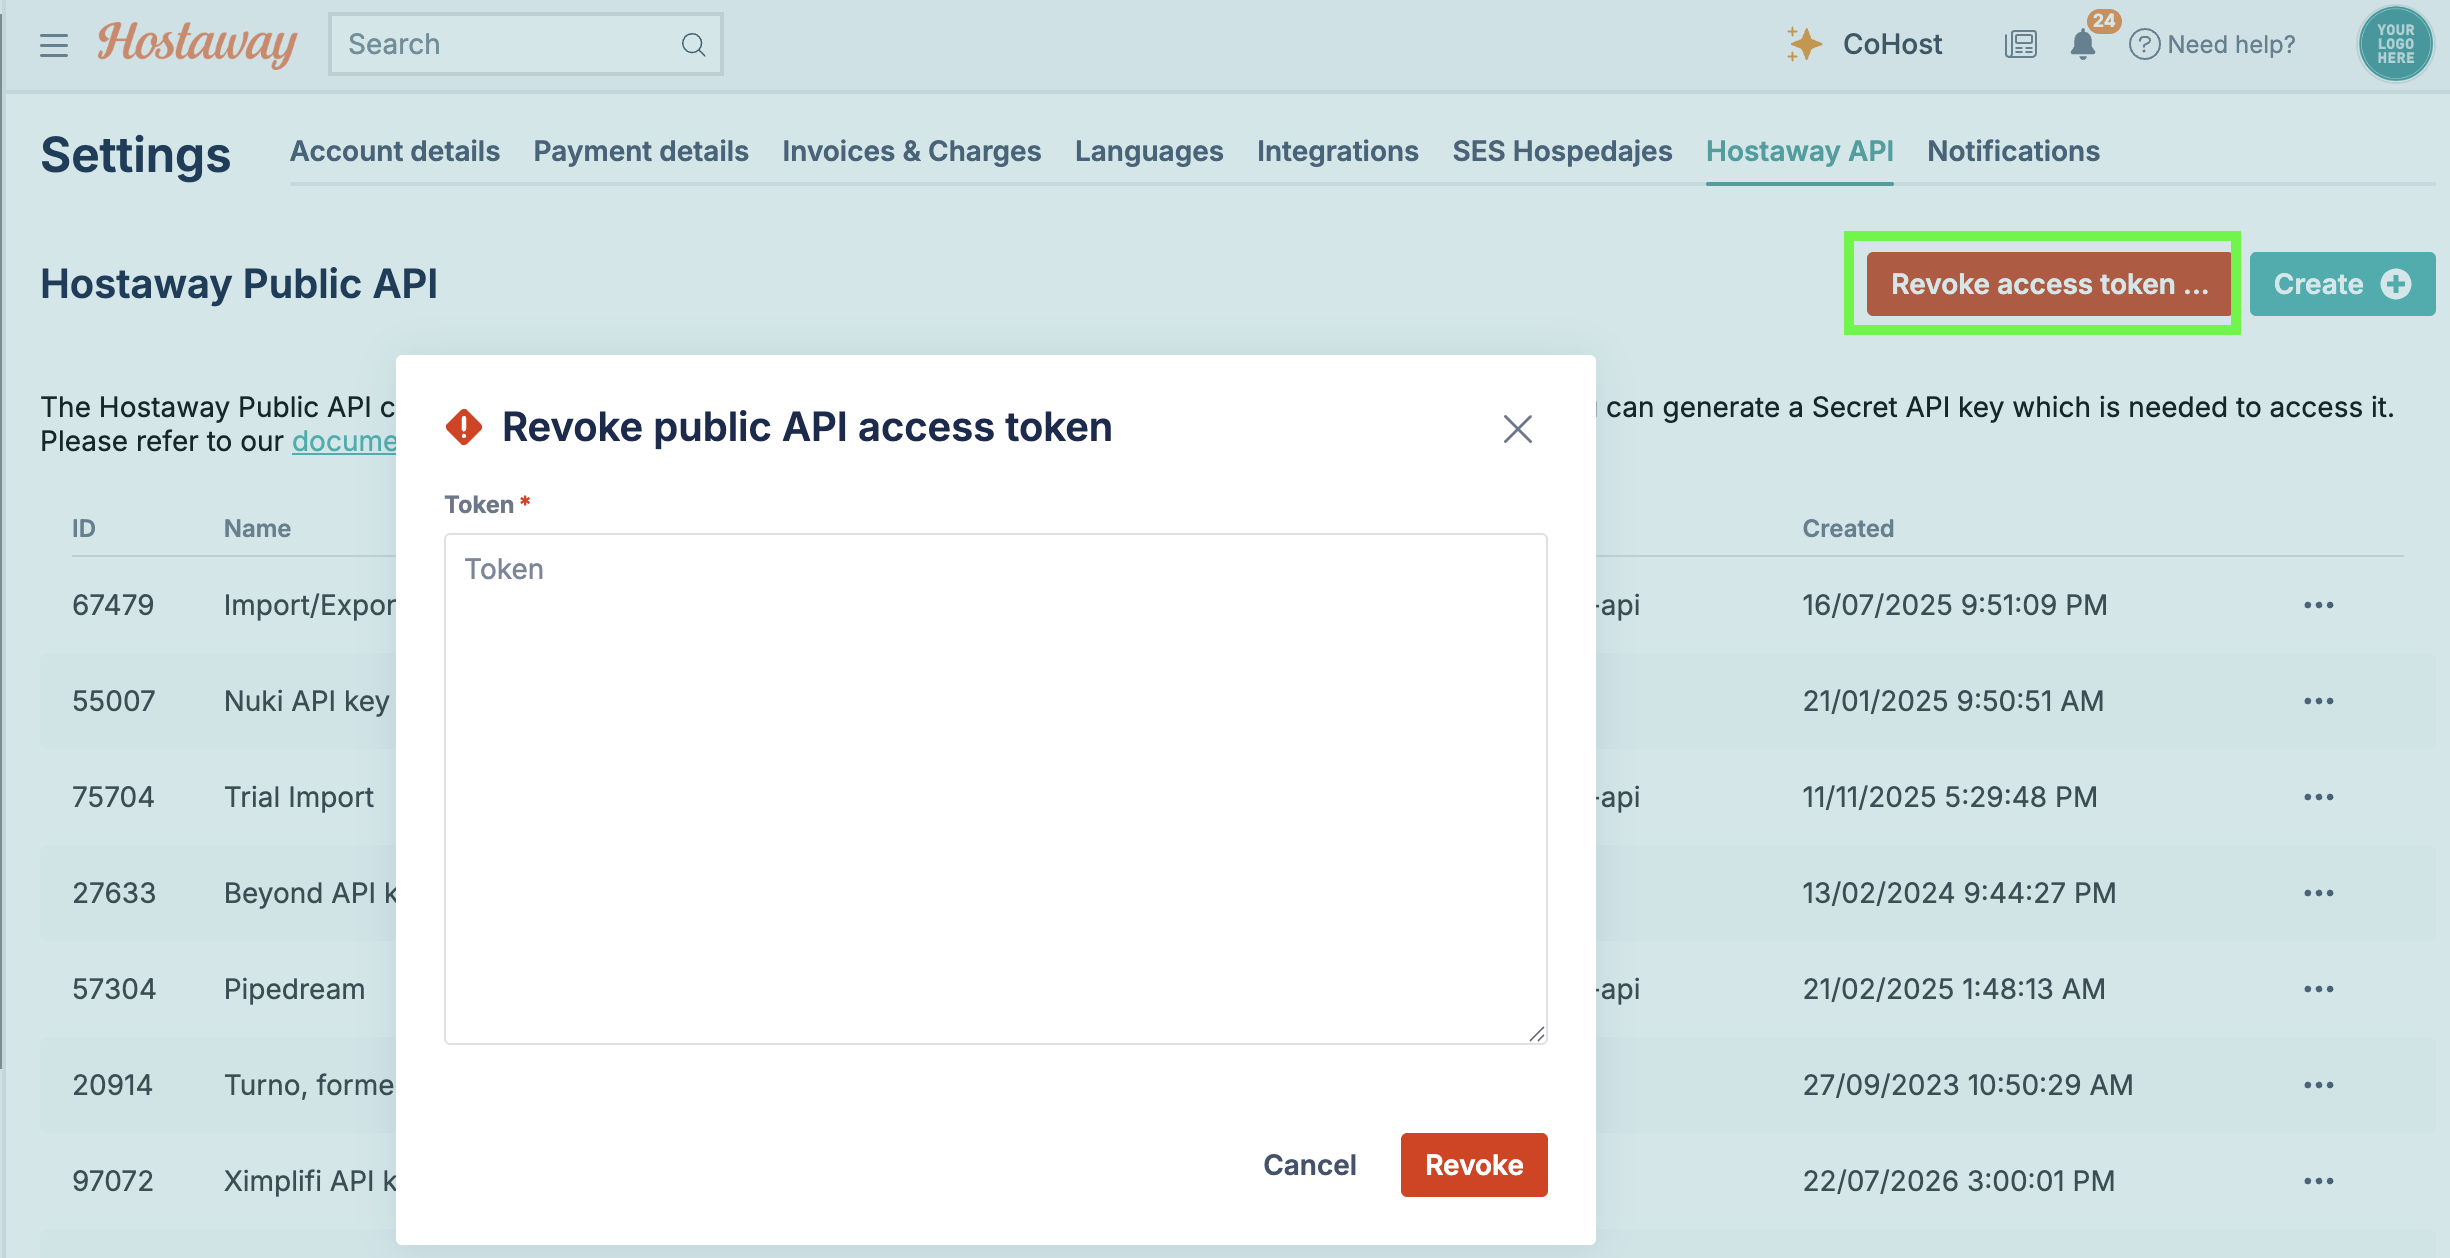Image resolution: width=2450 pixels, height=1258 pixels.
Task: Click the Create button
Action: coord(2343,284)
